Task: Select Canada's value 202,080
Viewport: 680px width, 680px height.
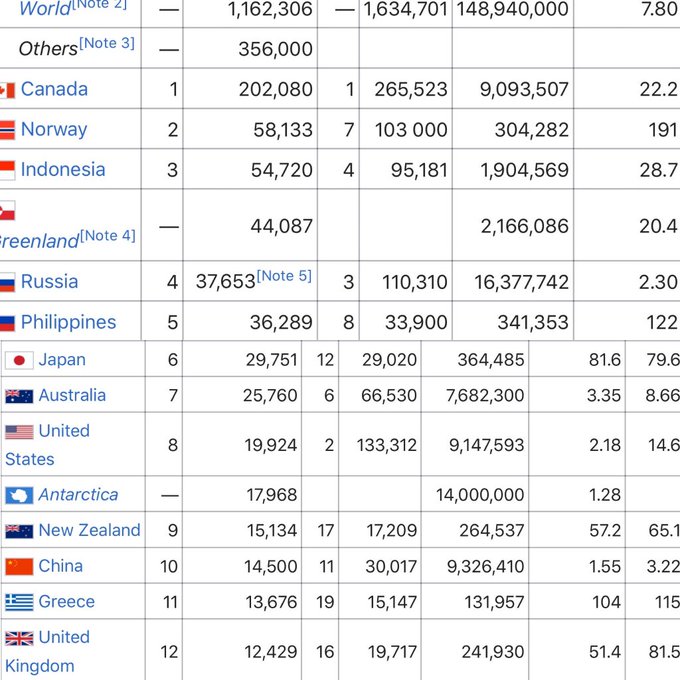Action: click(x=275, y=89)
